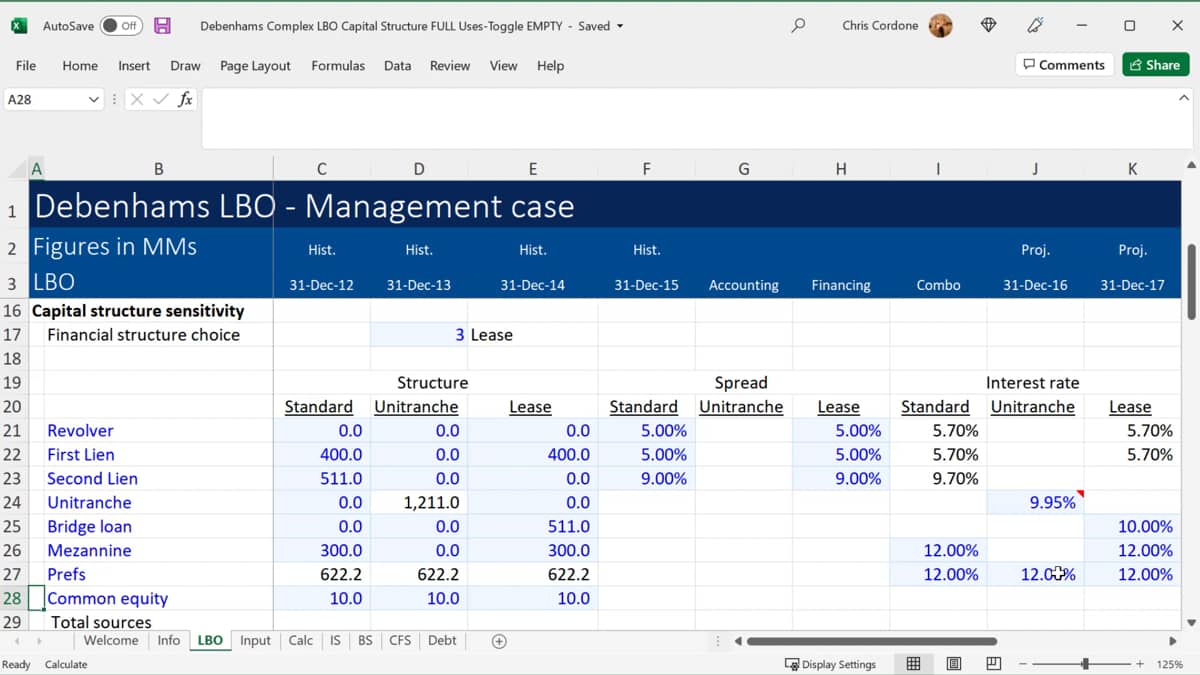Open the Saved status dropdown beside file name
Screen dimensions: 1200x675
click(620, 26)
